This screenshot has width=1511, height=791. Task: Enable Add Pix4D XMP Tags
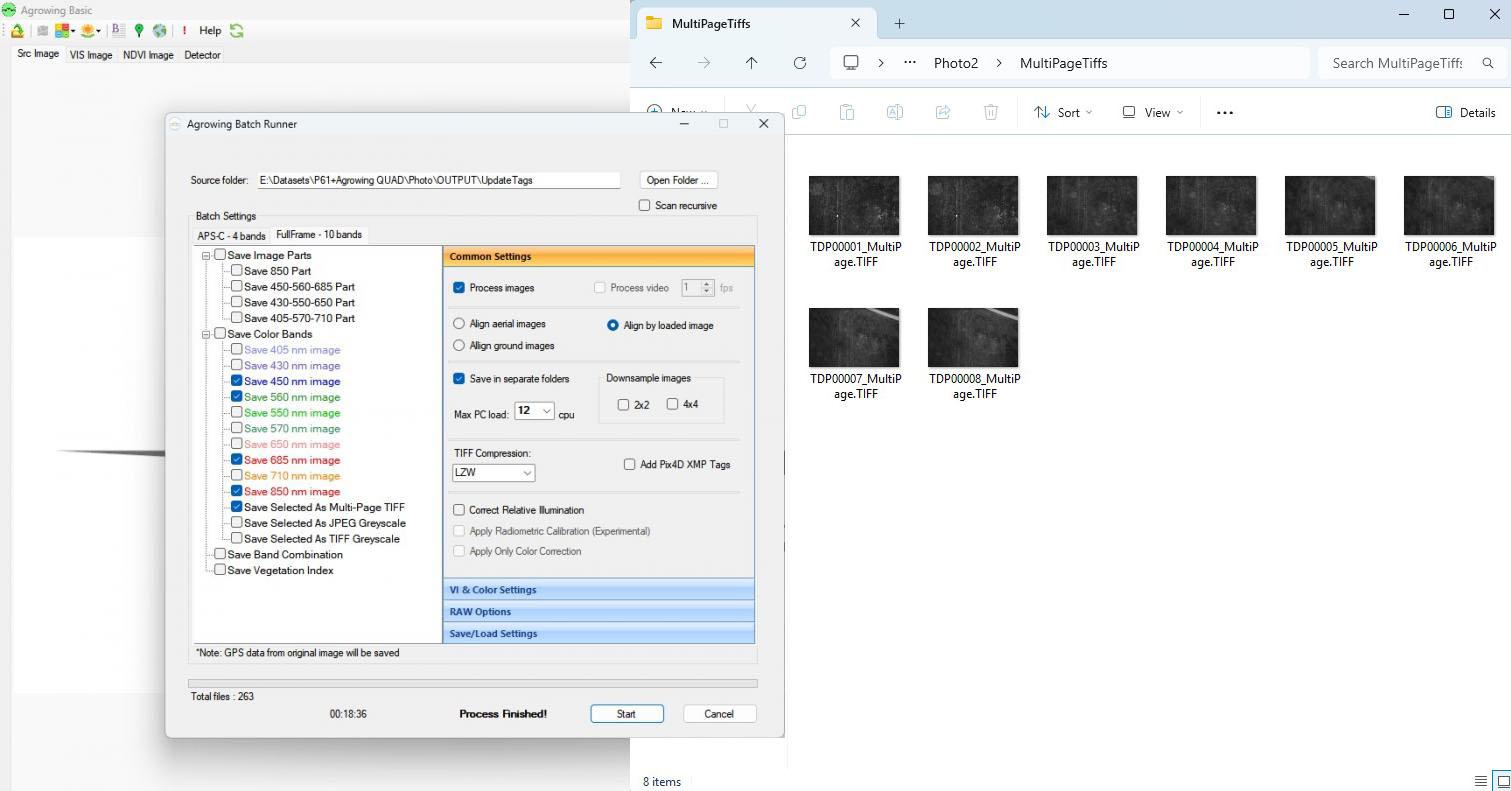pos(630,464)
